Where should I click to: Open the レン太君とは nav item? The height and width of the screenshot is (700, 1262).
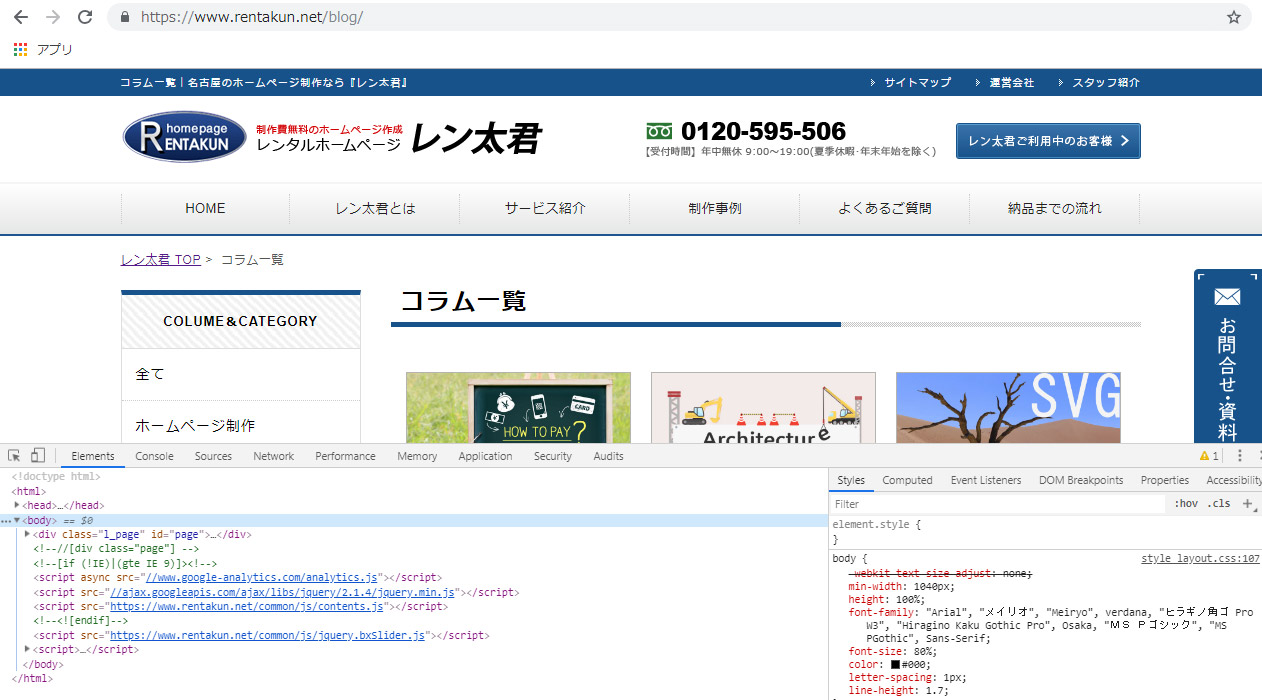375,208
